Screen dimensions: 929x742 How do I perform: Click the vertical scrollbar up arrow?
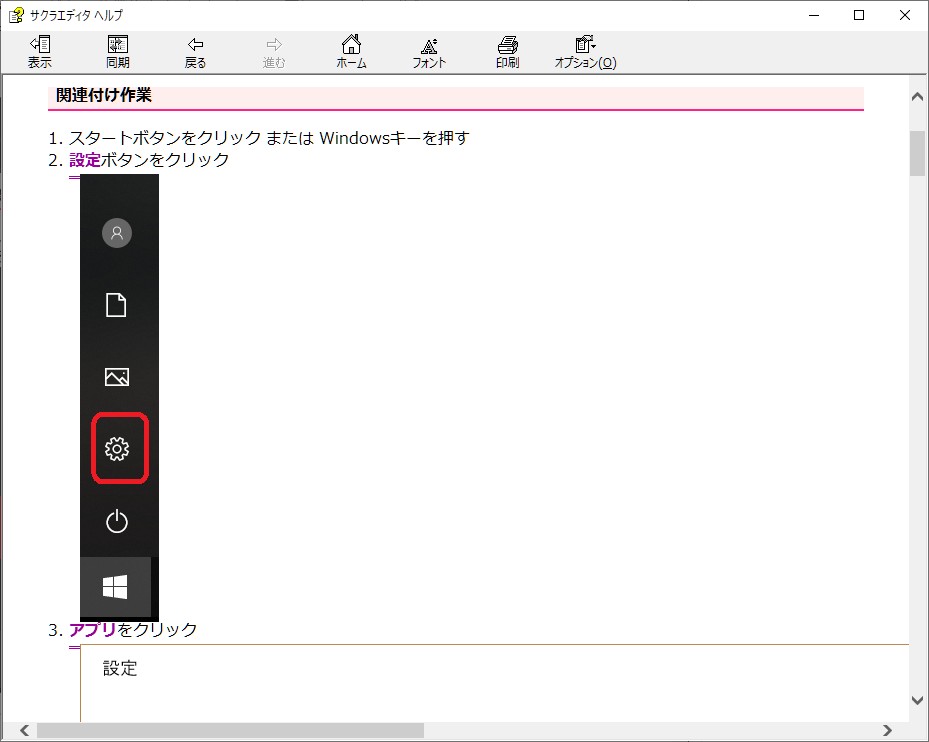(x=917, y=97)
